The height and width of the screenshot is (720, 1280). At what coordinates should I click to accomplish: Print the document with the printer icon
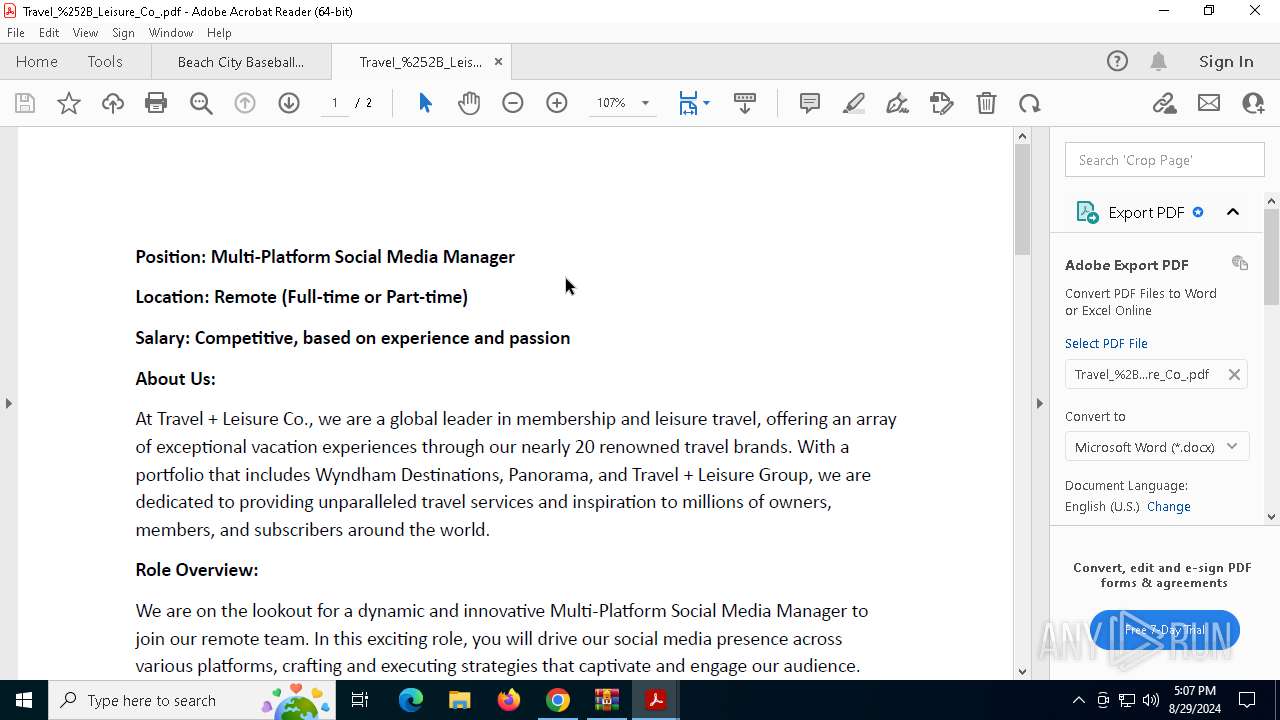pos(156,103)
